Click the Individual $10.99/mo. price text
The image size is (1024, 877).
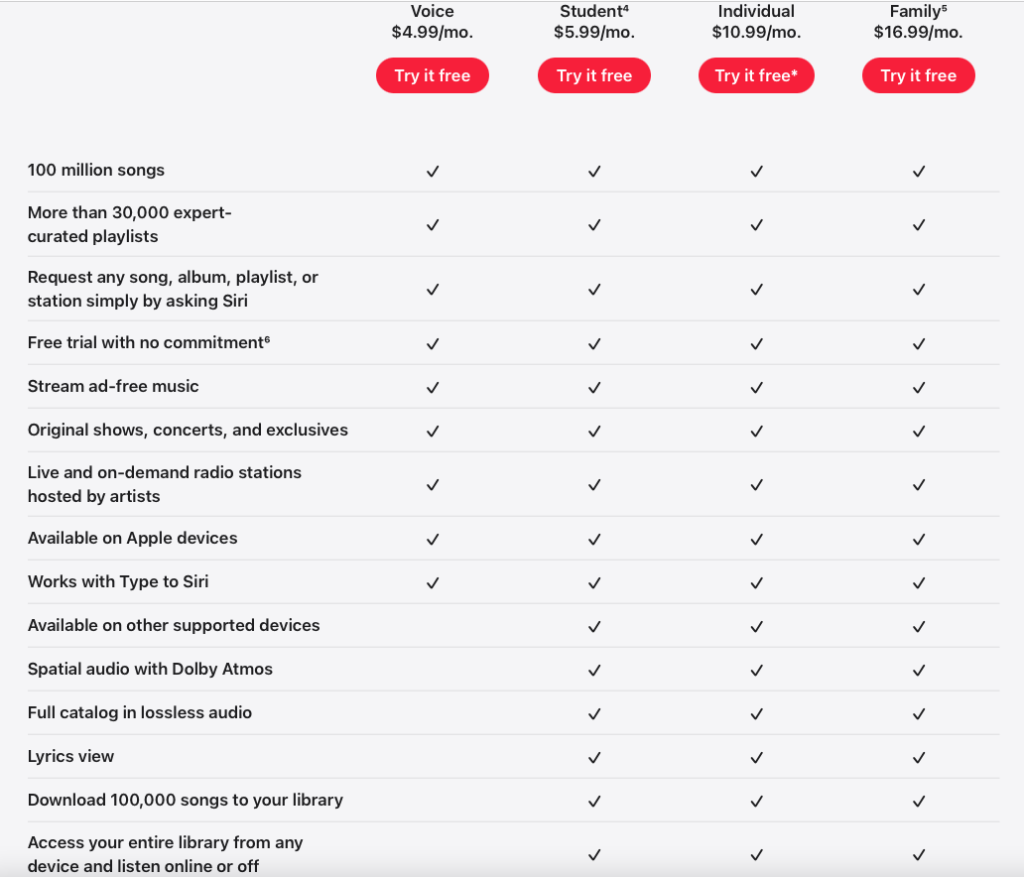click(756, 32)
